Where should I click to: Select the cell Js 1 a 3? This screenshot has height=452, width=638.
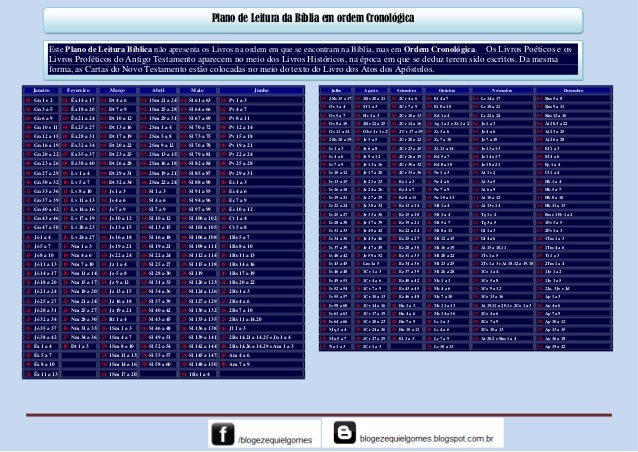point(118,191)
